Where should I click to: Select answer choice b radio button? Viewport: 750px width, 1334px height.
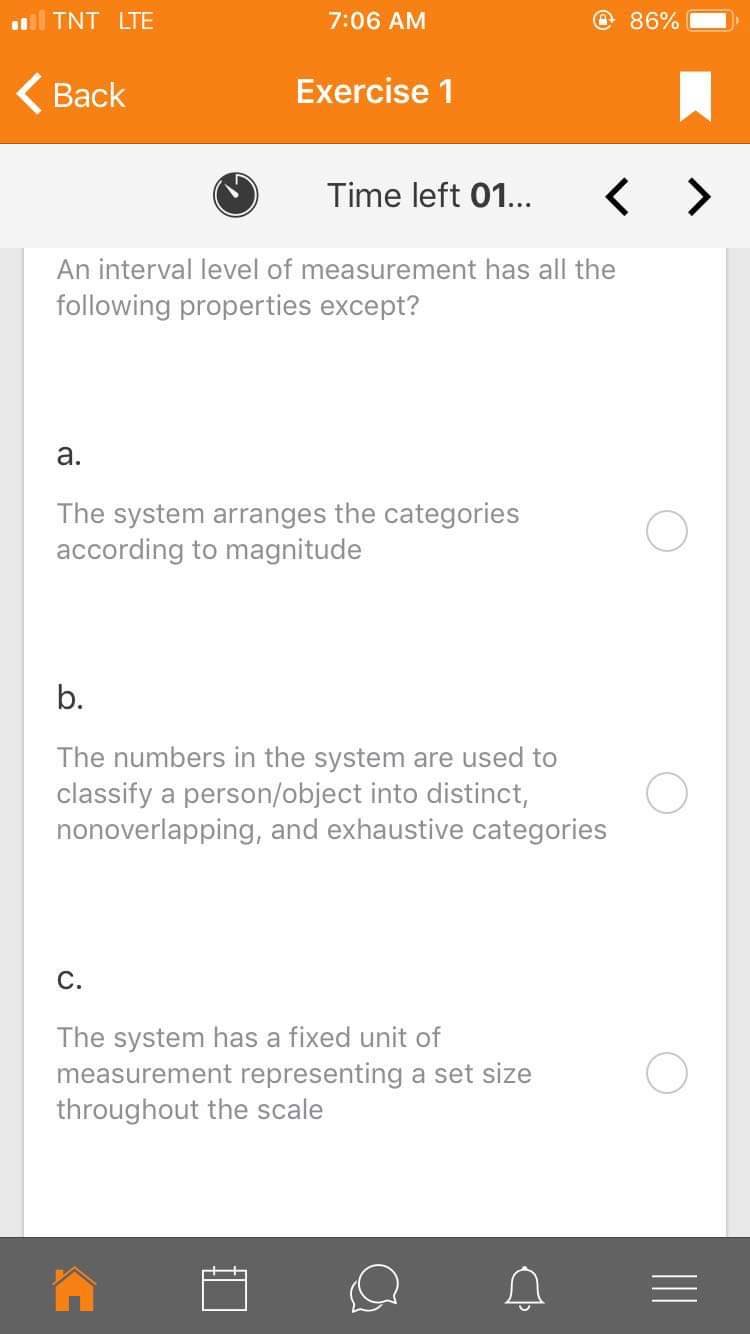[x=667, y=793]
